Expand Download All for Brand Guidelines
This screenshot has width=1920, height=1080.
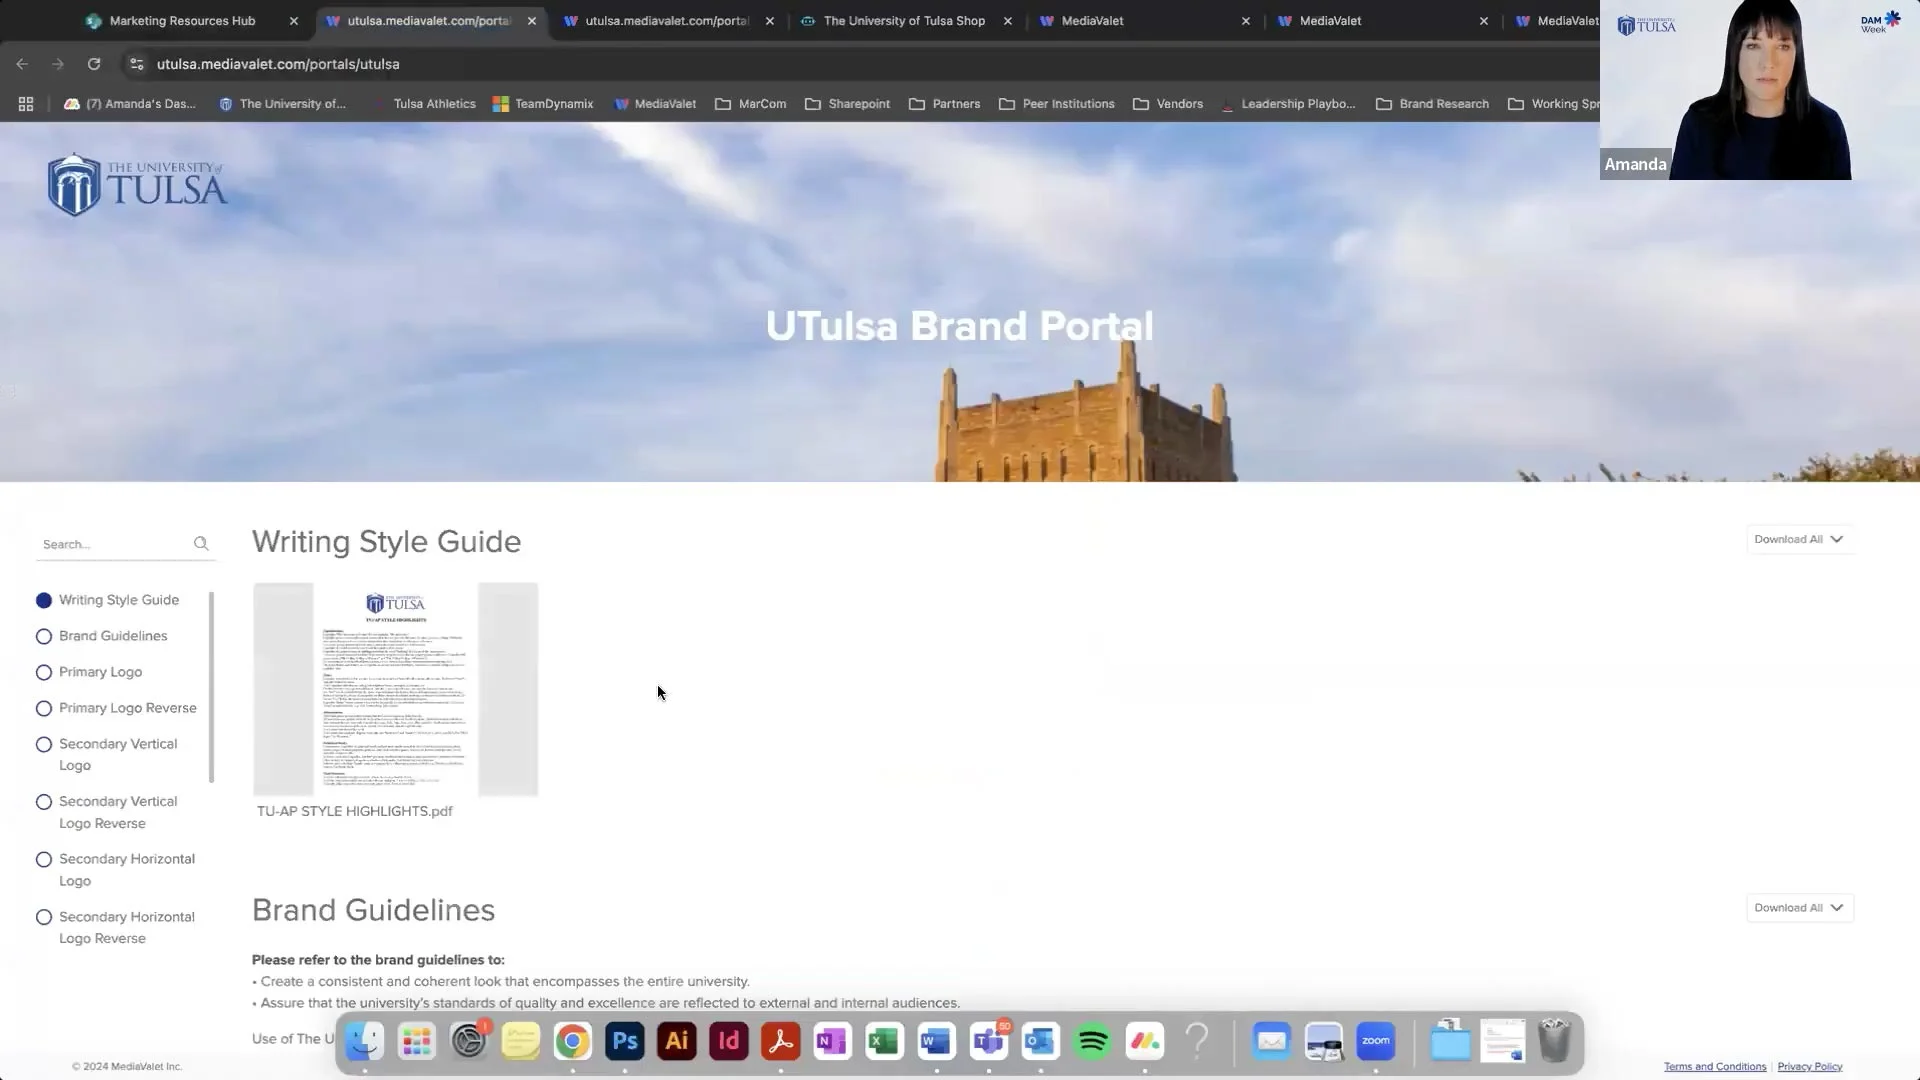pos(1799,908)
